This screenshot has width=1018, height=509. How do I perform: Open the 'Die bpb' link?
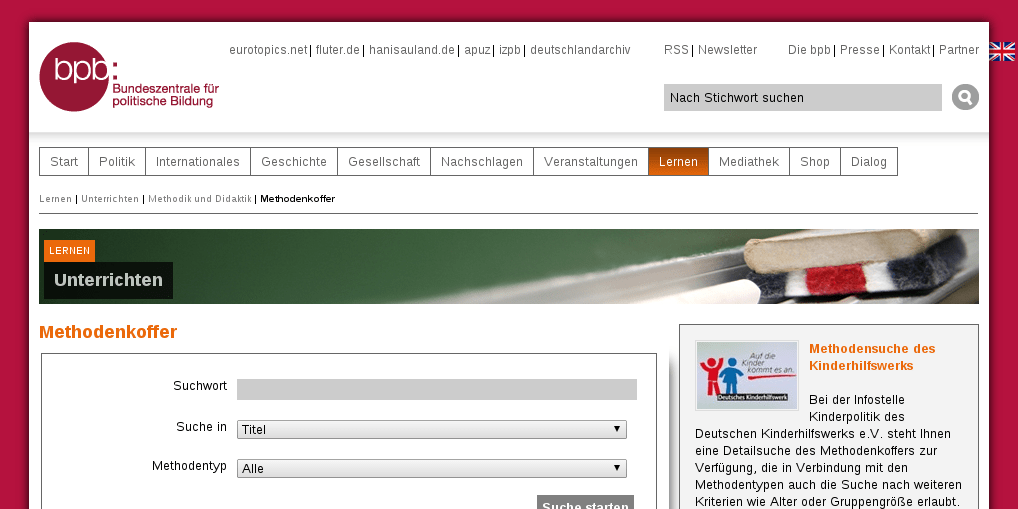(809, 50)
